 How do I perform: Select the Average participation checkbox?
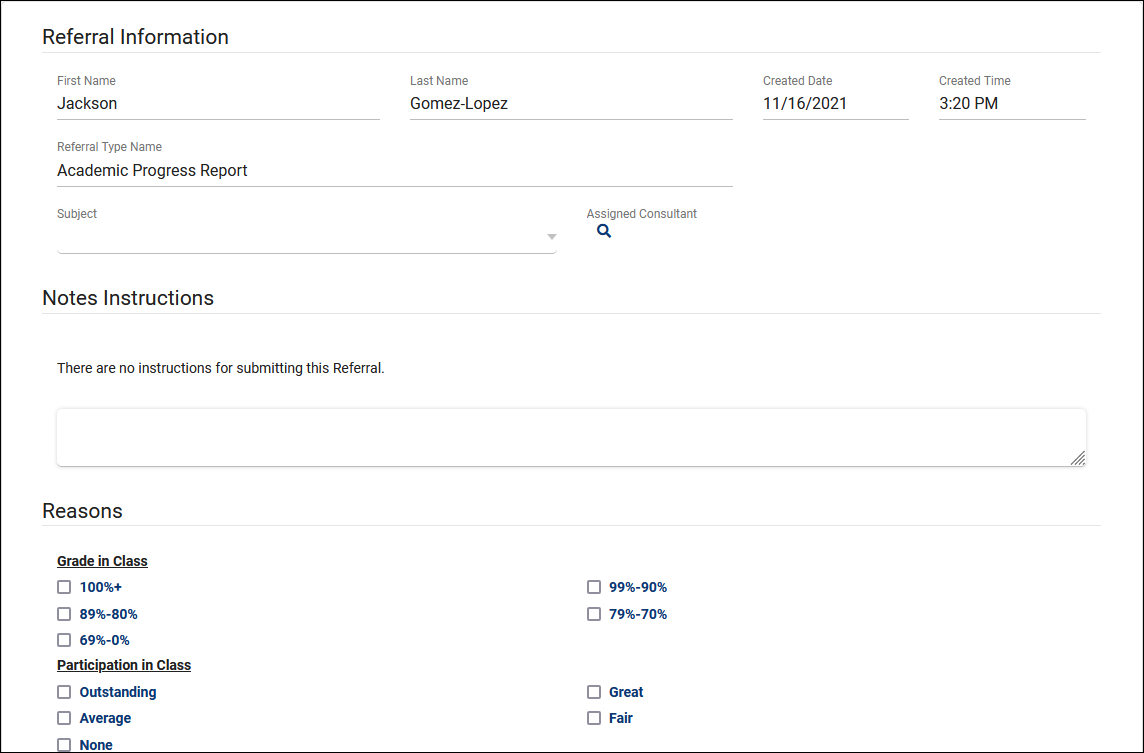click(64, 718)
